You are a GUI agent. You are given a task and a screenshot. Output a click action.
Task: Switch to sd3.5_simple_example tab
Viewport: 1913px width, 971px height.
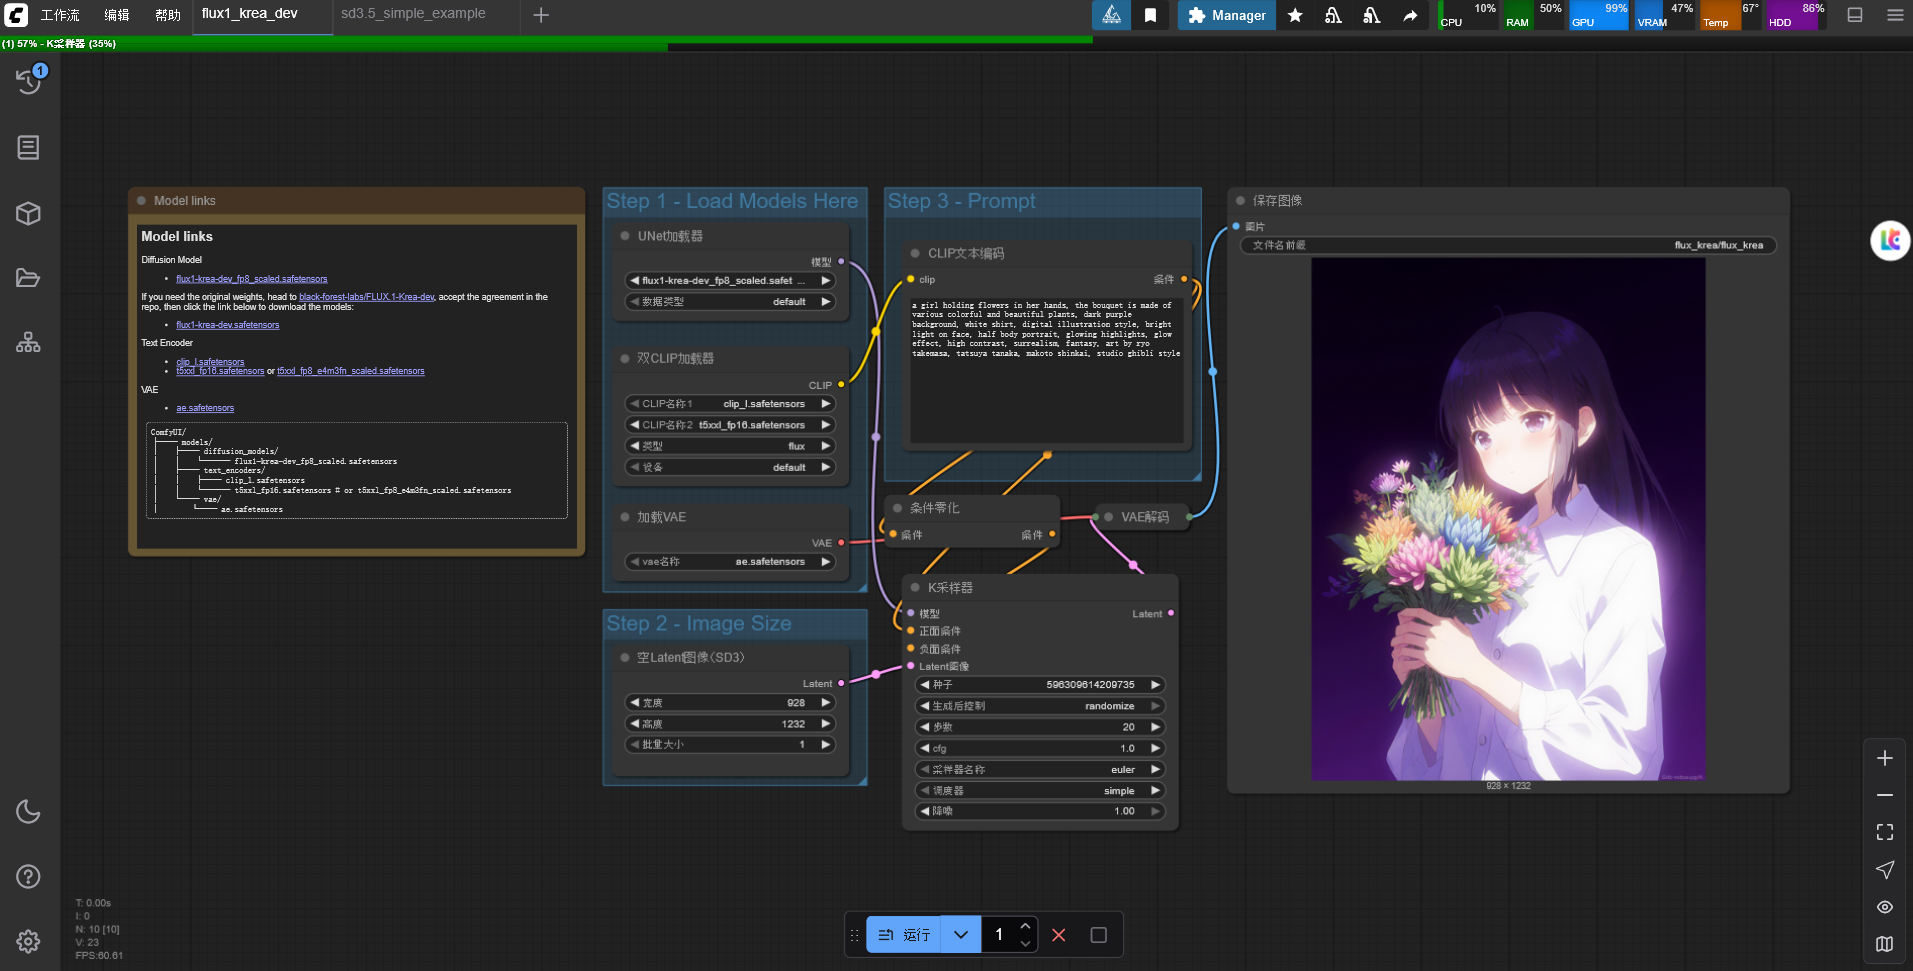click(x=413, y=14)
